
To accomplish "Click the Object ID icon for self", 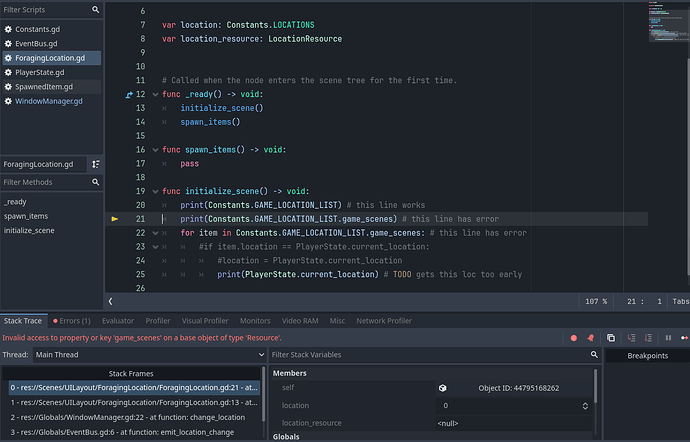I will 441,388.
